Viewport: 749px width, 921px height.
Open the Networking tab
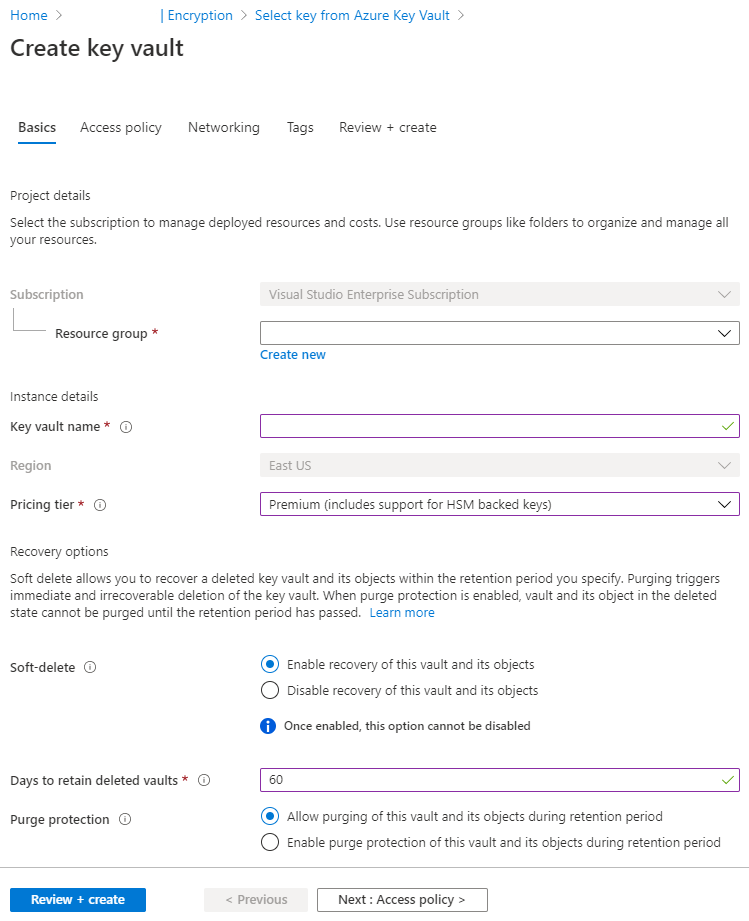224,127
